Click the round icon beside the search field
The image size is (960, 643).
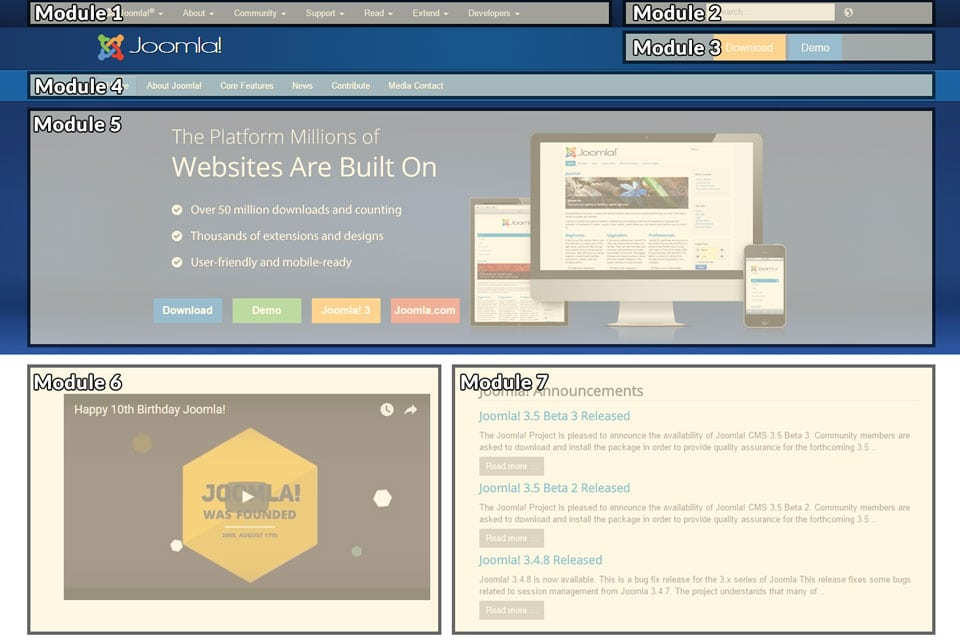(x=848, y=12)
